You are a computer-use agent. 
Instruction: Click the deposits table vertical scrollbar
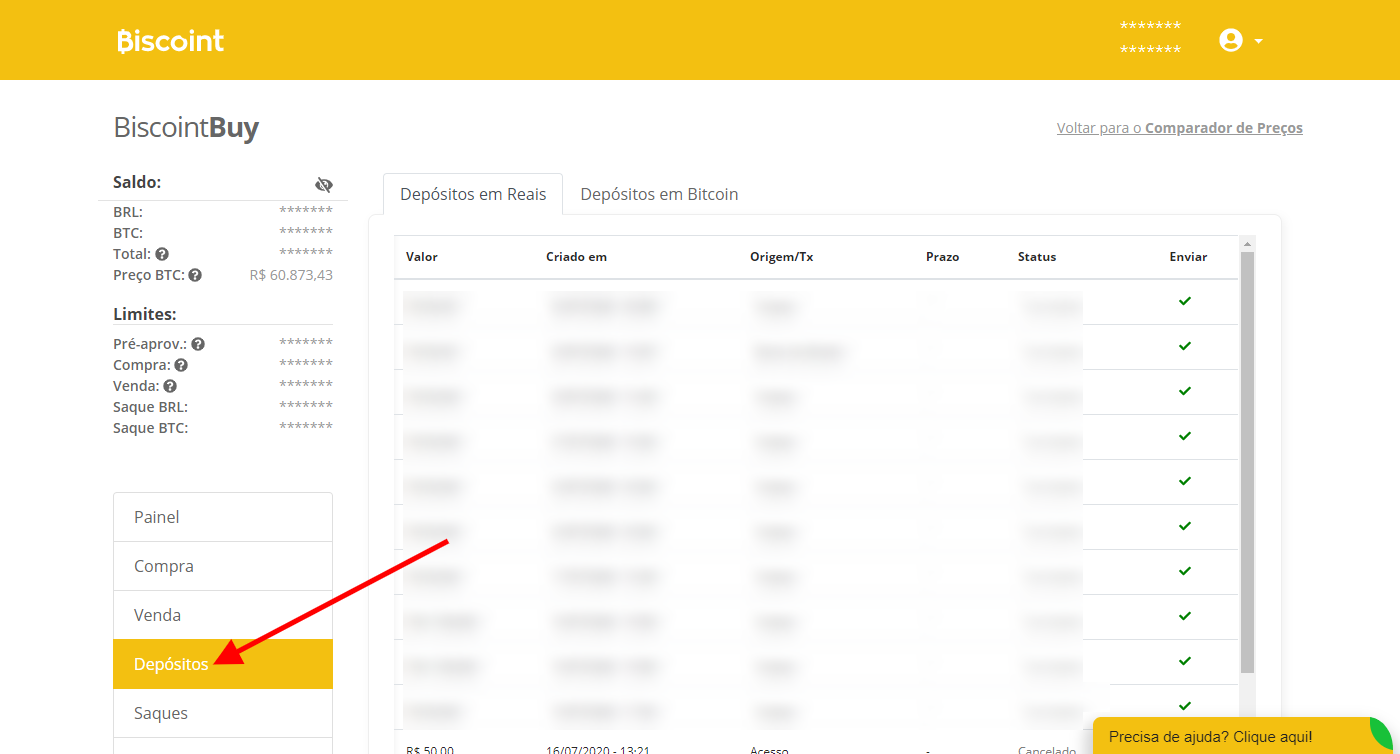[x=1247, y=460]
